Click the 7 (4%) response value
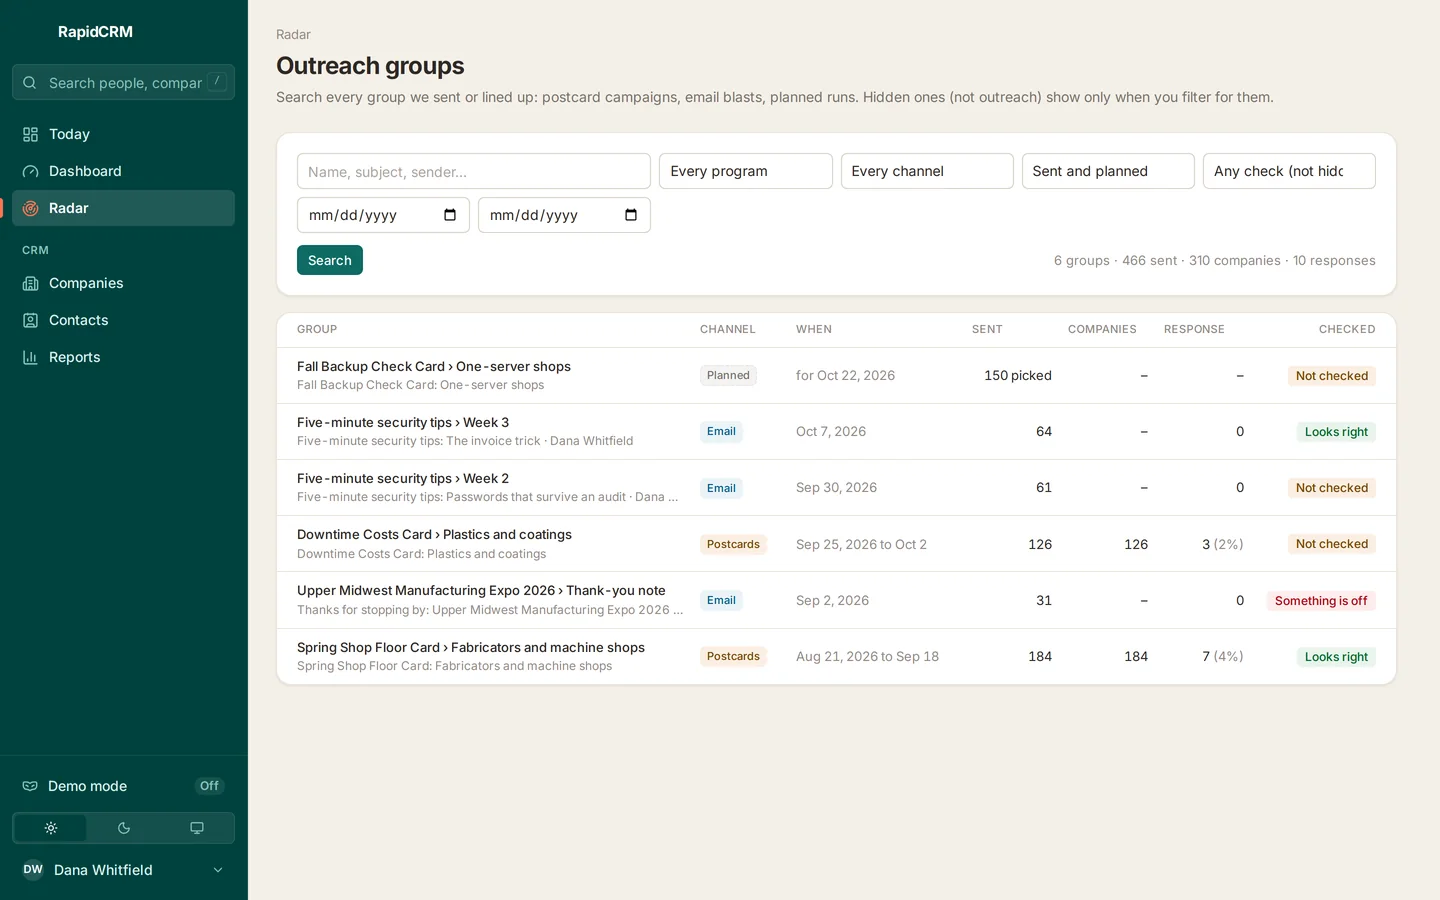 (x=1223, y=657)
